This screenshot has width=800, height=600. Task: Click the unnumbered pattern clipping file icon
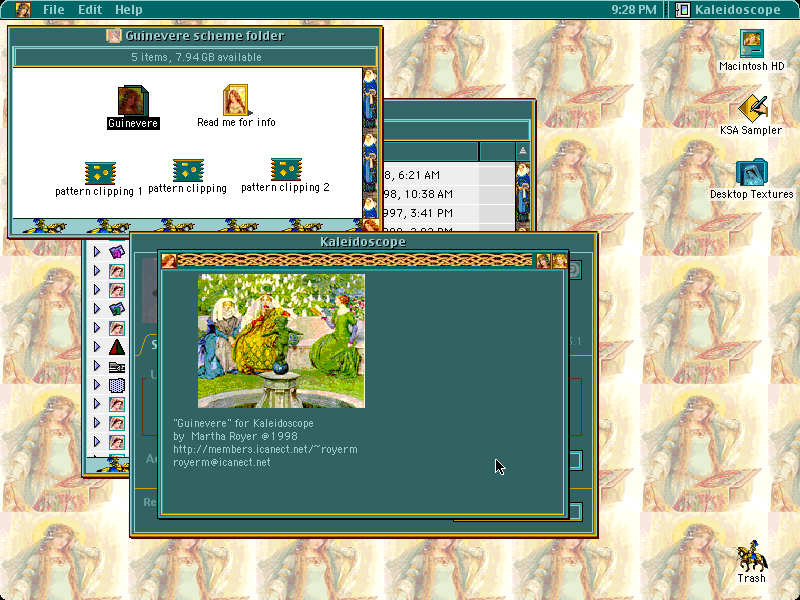click(188, 170)
